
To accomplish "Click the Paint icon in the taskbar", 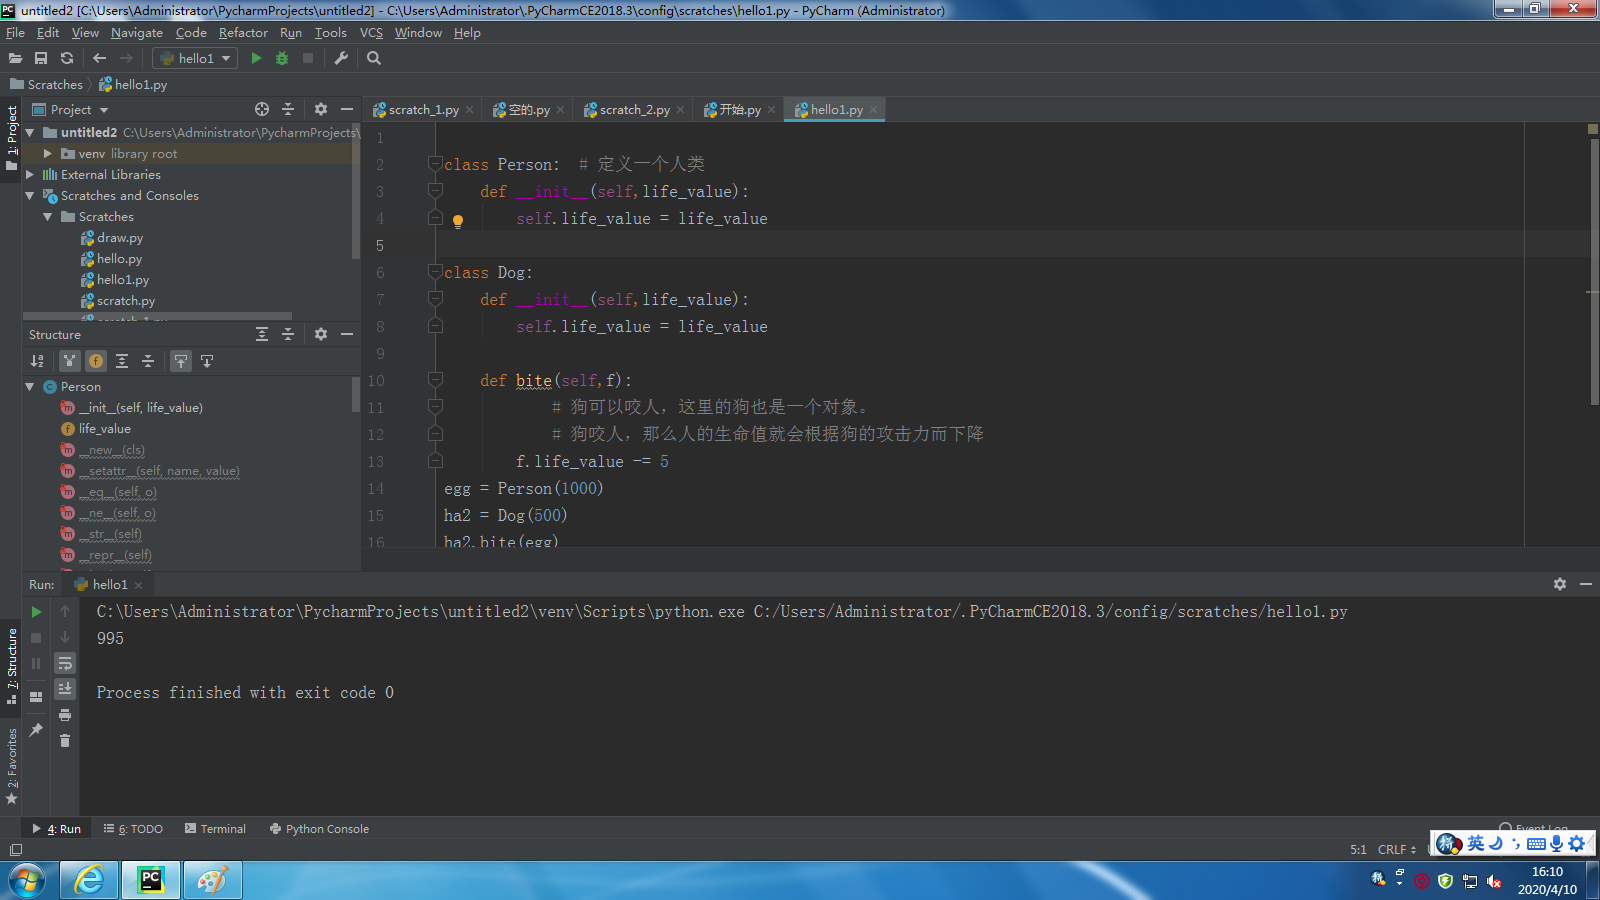I will coord(211,880).
